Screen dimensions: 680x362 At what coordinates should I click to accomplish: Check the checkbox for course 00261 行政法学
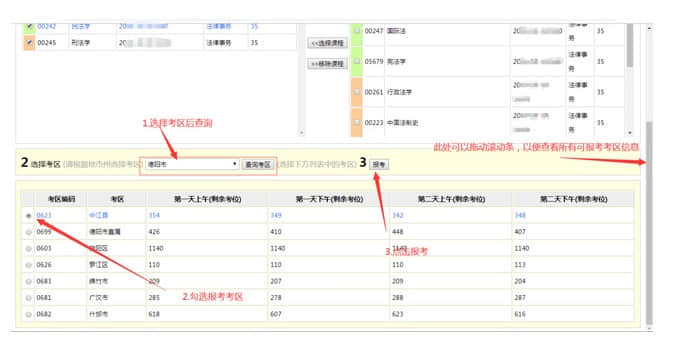tap(356, 91)
